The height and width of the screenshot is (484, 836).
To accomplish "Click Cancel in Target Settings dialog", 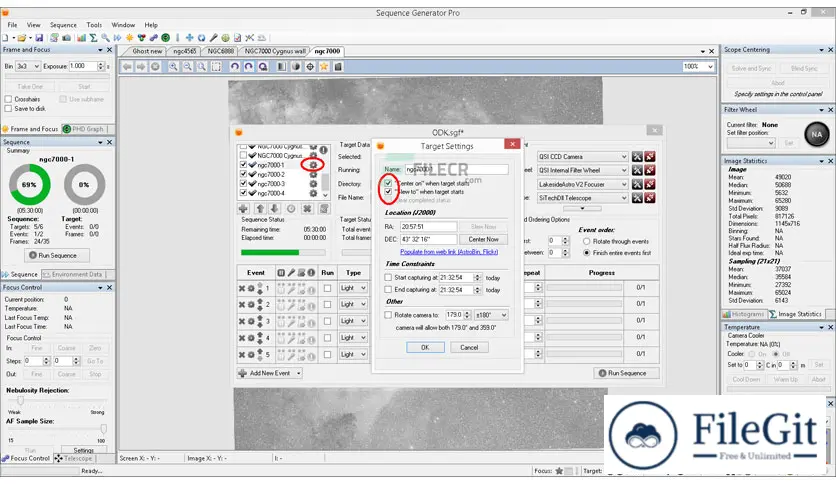I will tap(469, 348).
